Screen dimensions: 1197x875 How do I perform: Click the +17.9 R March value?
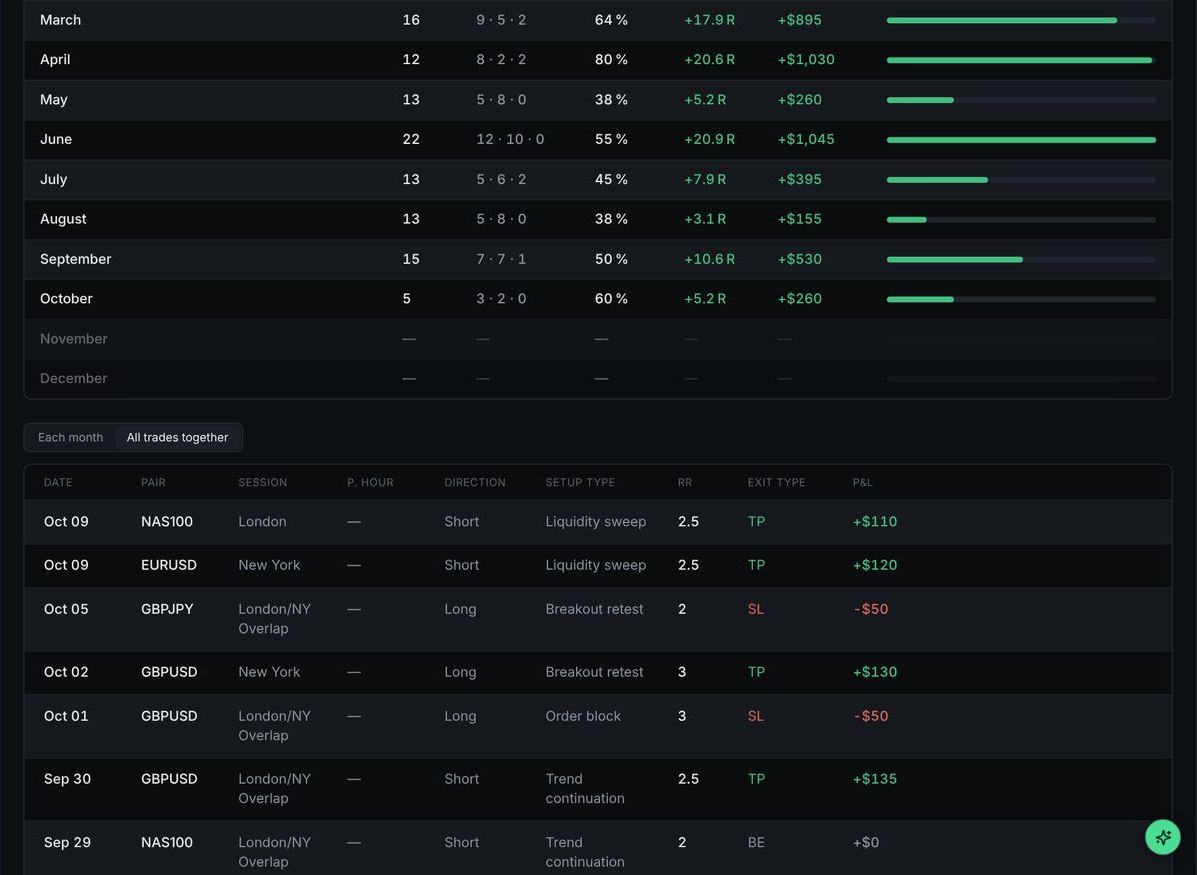[x=709, y=20]
